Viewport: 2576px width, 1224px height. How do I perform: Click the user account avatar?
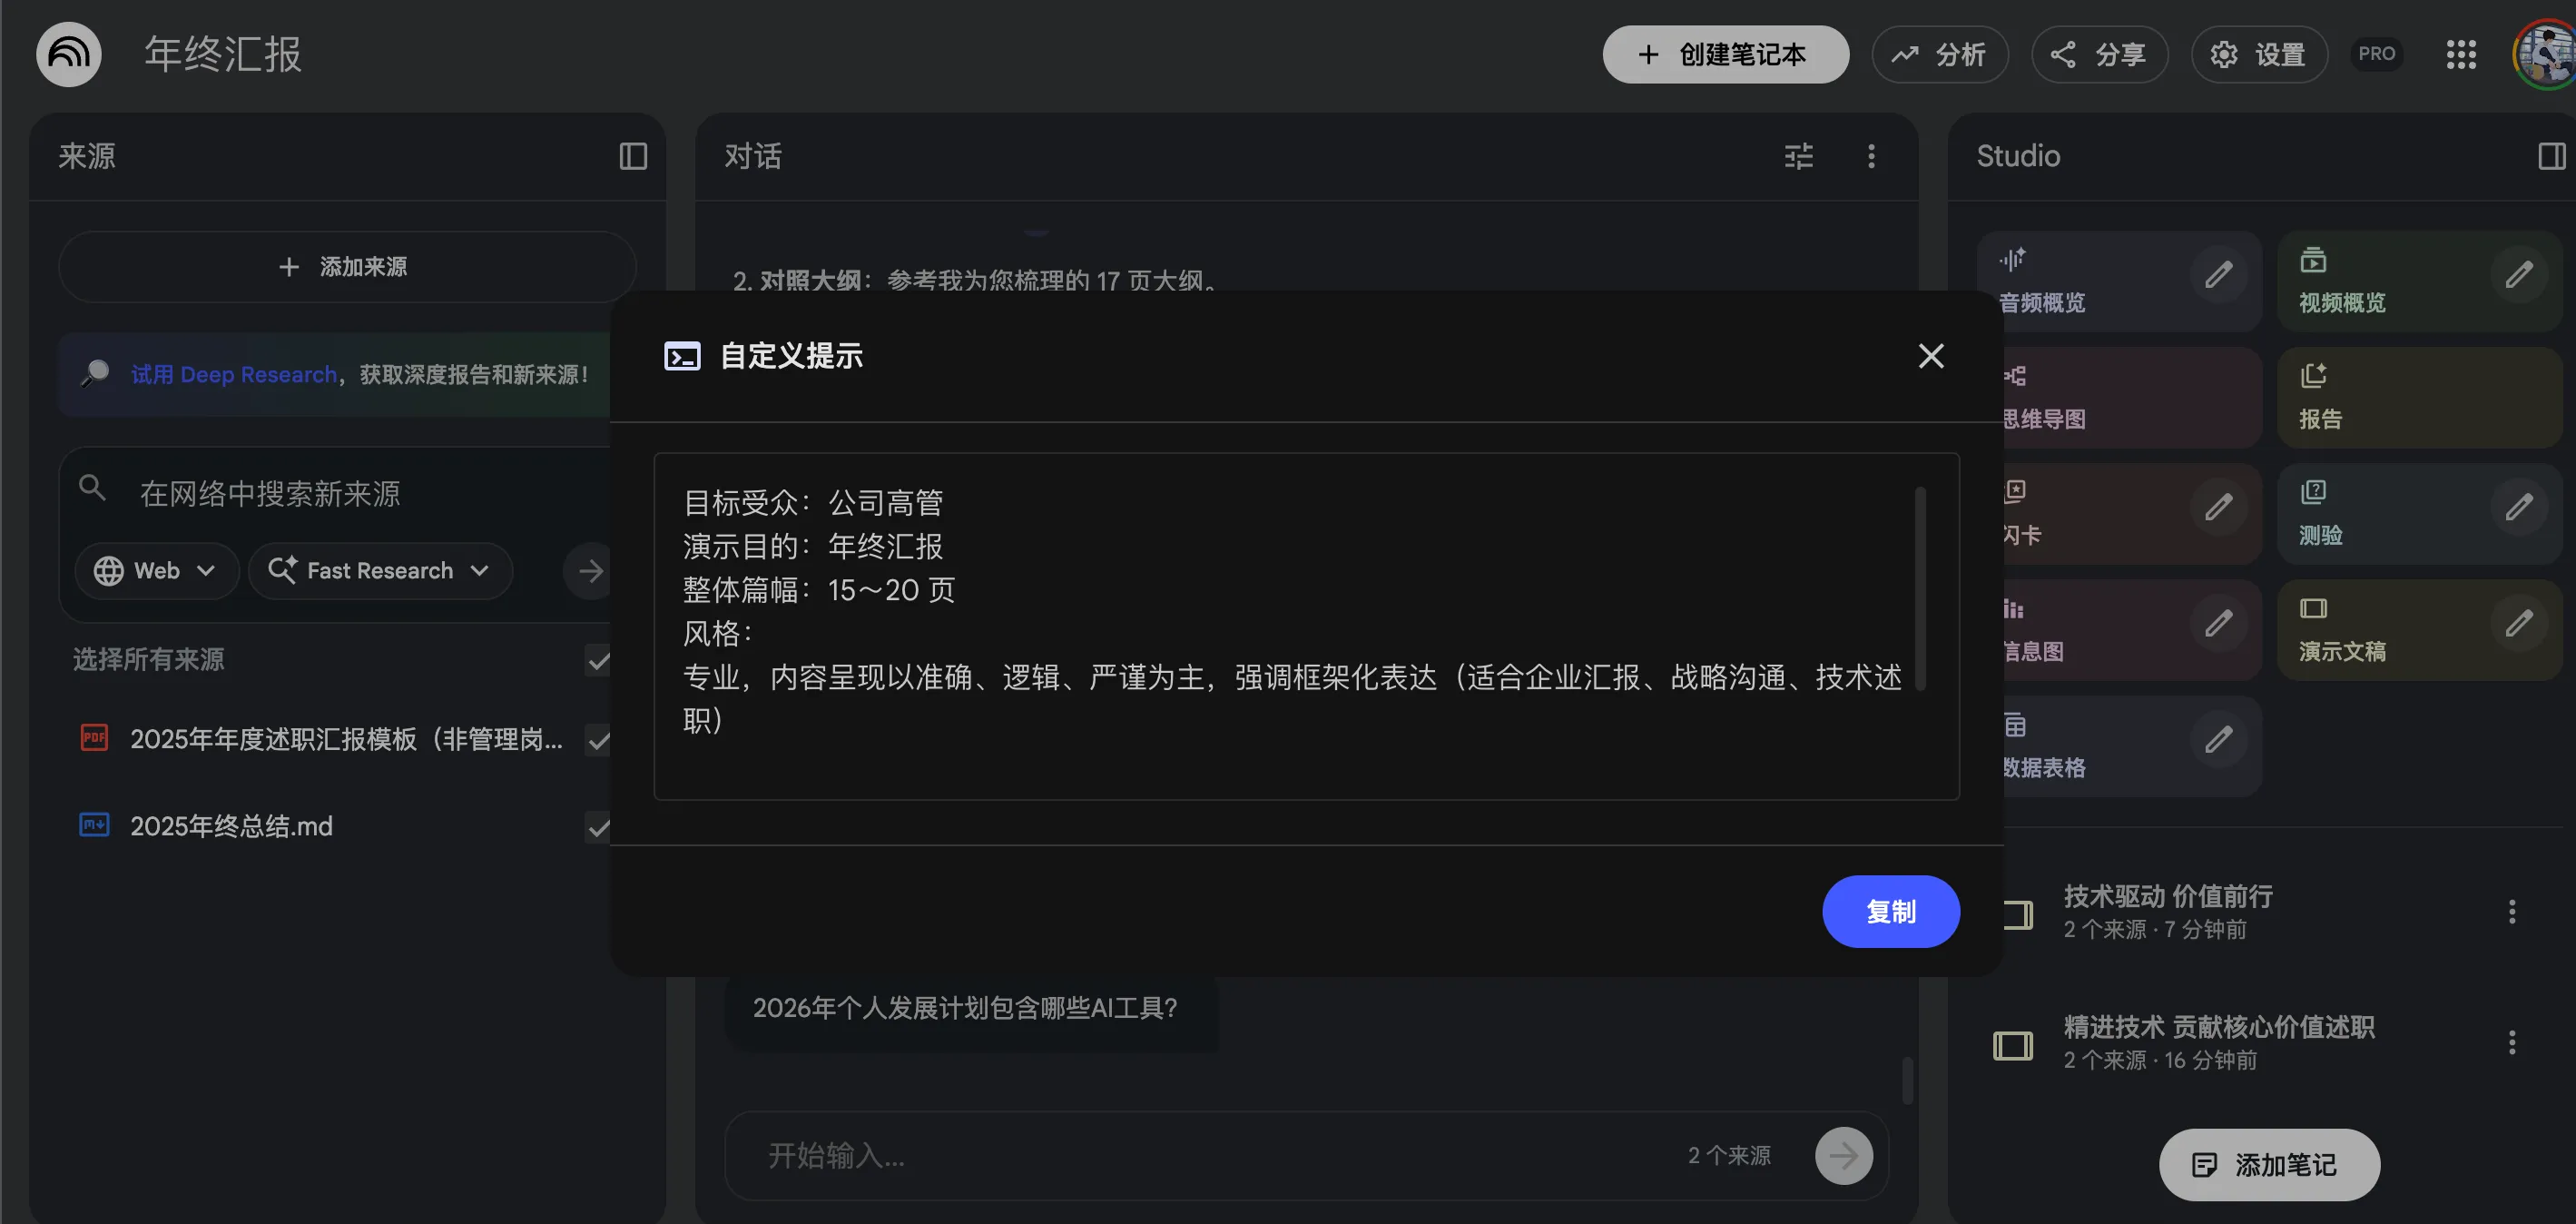[x=2546, y=54]
